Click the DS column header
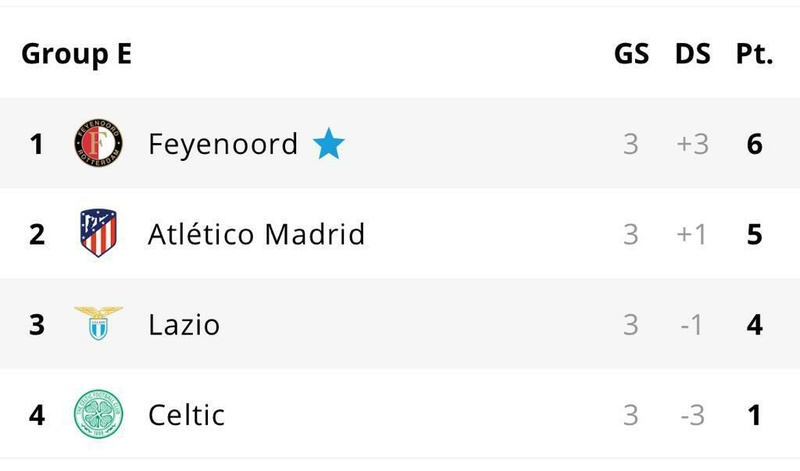This screenshot has height=471, width=800. 692,54
